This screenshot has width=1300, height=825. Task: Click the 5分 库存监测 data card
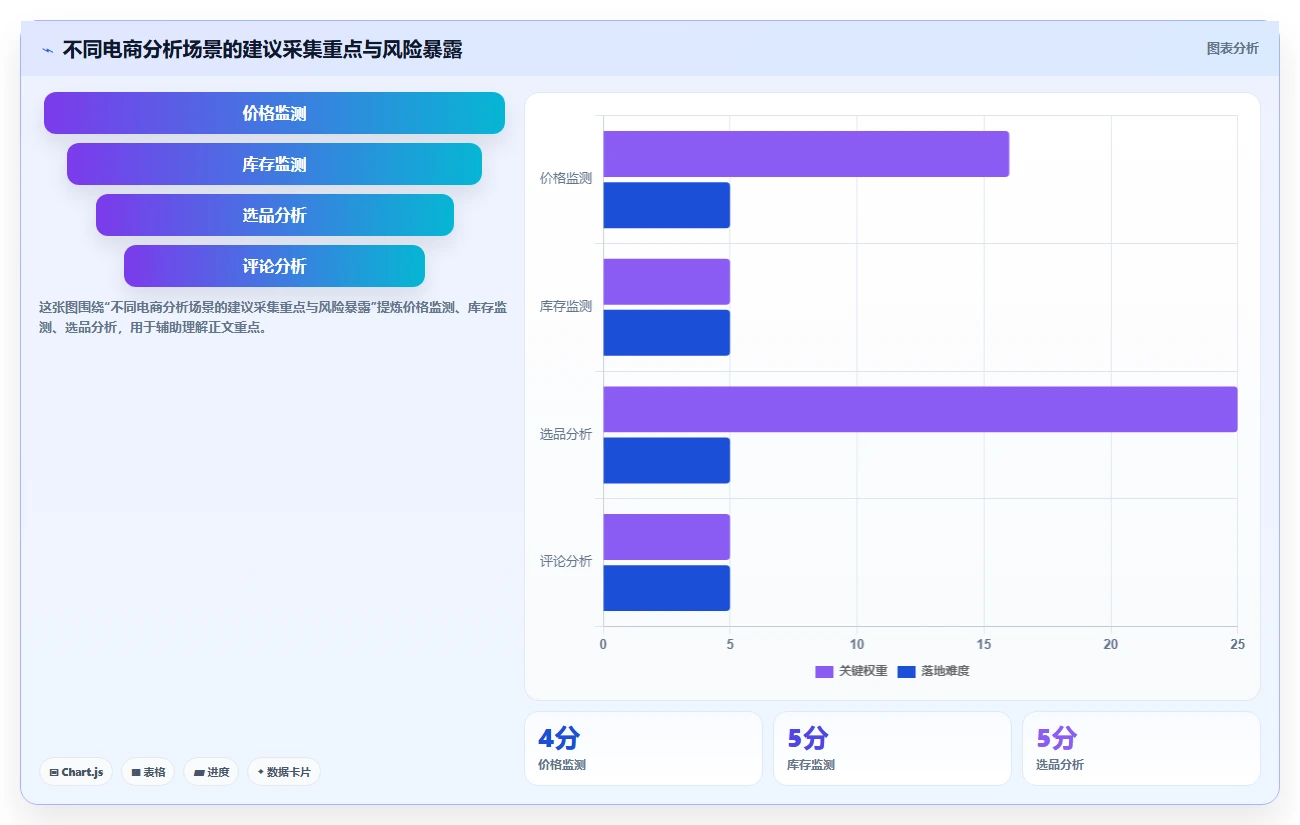point(892,748)
